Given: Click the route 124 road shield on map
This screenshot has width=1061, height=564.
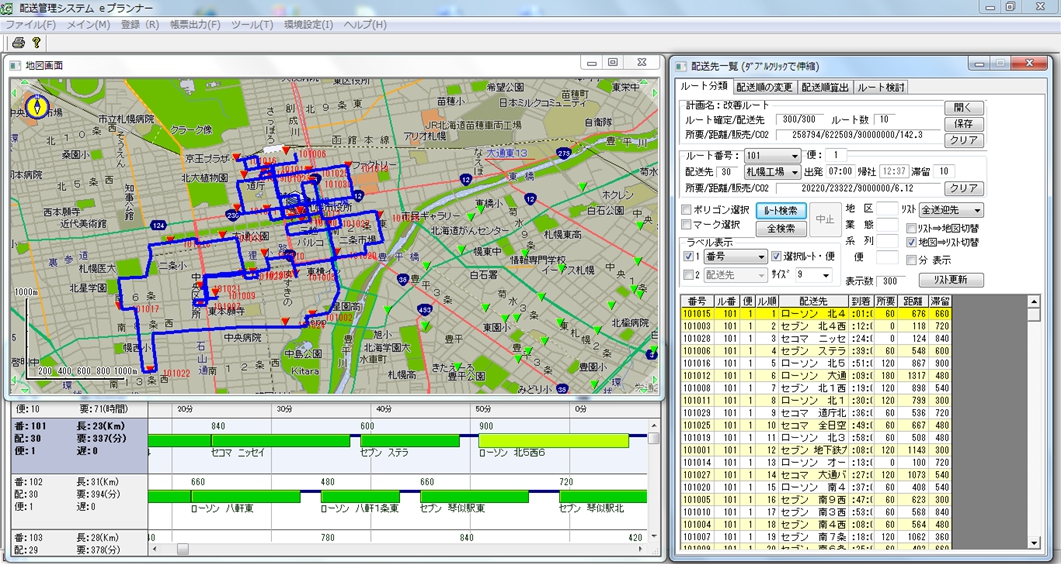Looking at the screenshot, I should point(158,225).
